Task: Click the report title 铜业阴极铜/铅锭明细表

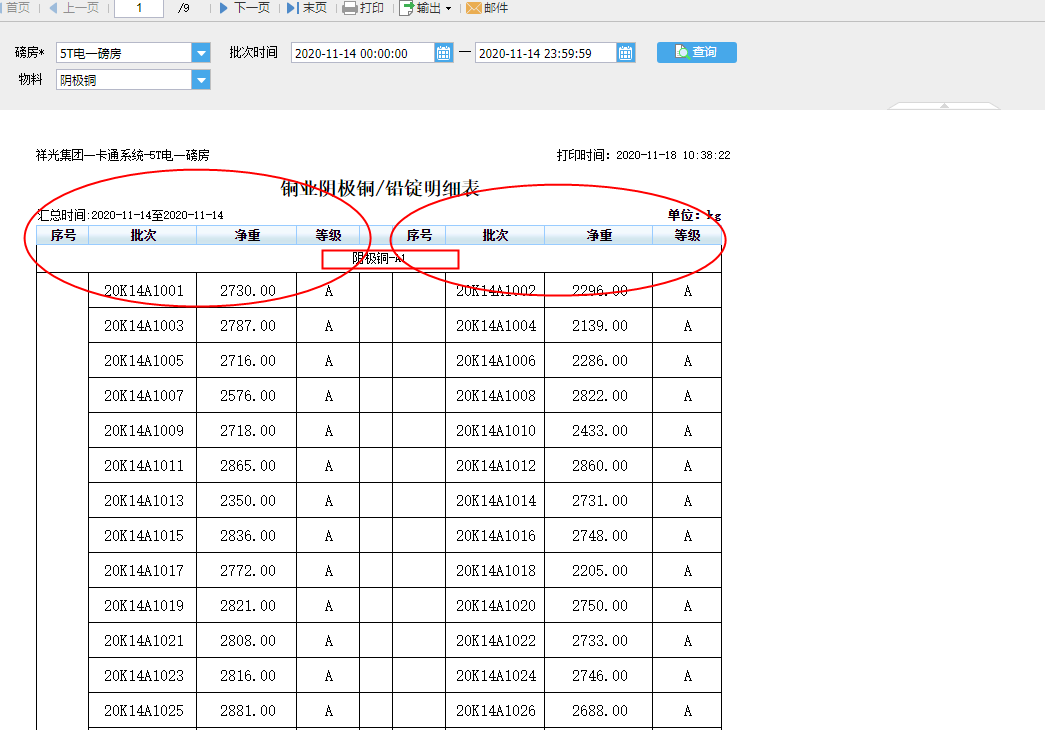Action: click(380, 188)
